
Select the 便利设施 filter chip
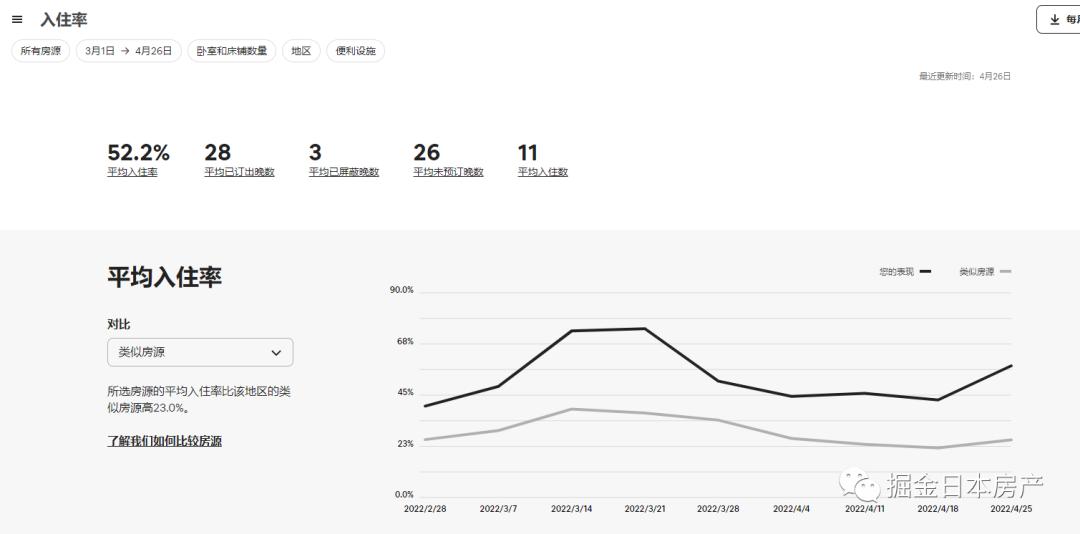355,51
